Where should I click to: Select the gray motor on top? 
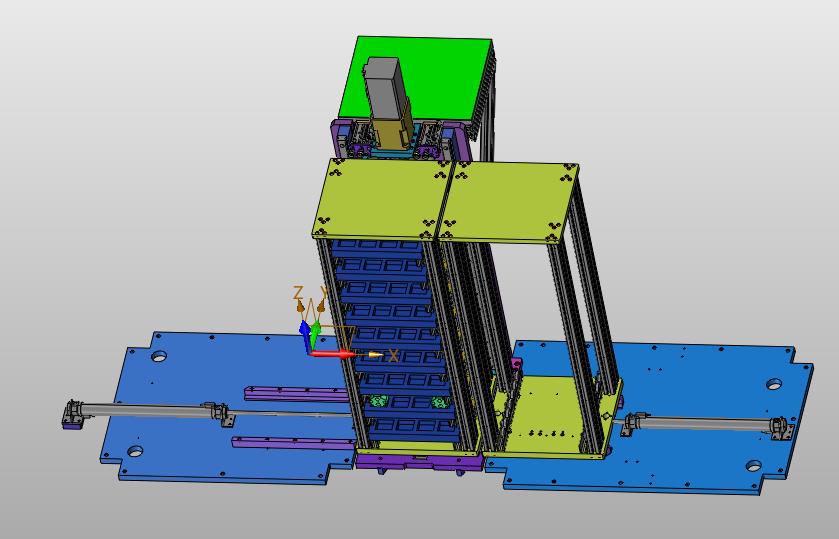[x=384, y=88]
